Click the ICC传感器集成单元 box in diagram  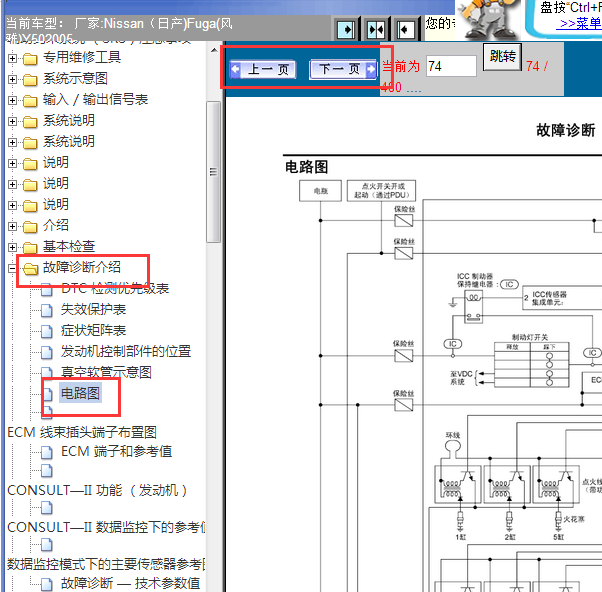(x=562, y=298)
